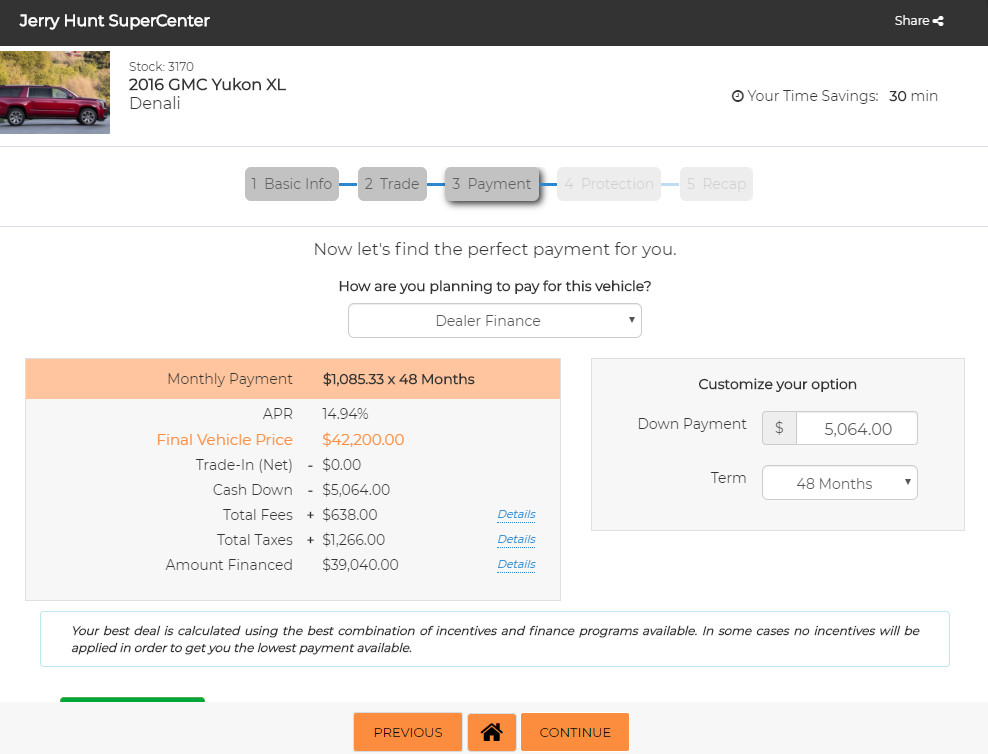Go to step 1 Basic Info
988x754 pixels.
(291, 184)
